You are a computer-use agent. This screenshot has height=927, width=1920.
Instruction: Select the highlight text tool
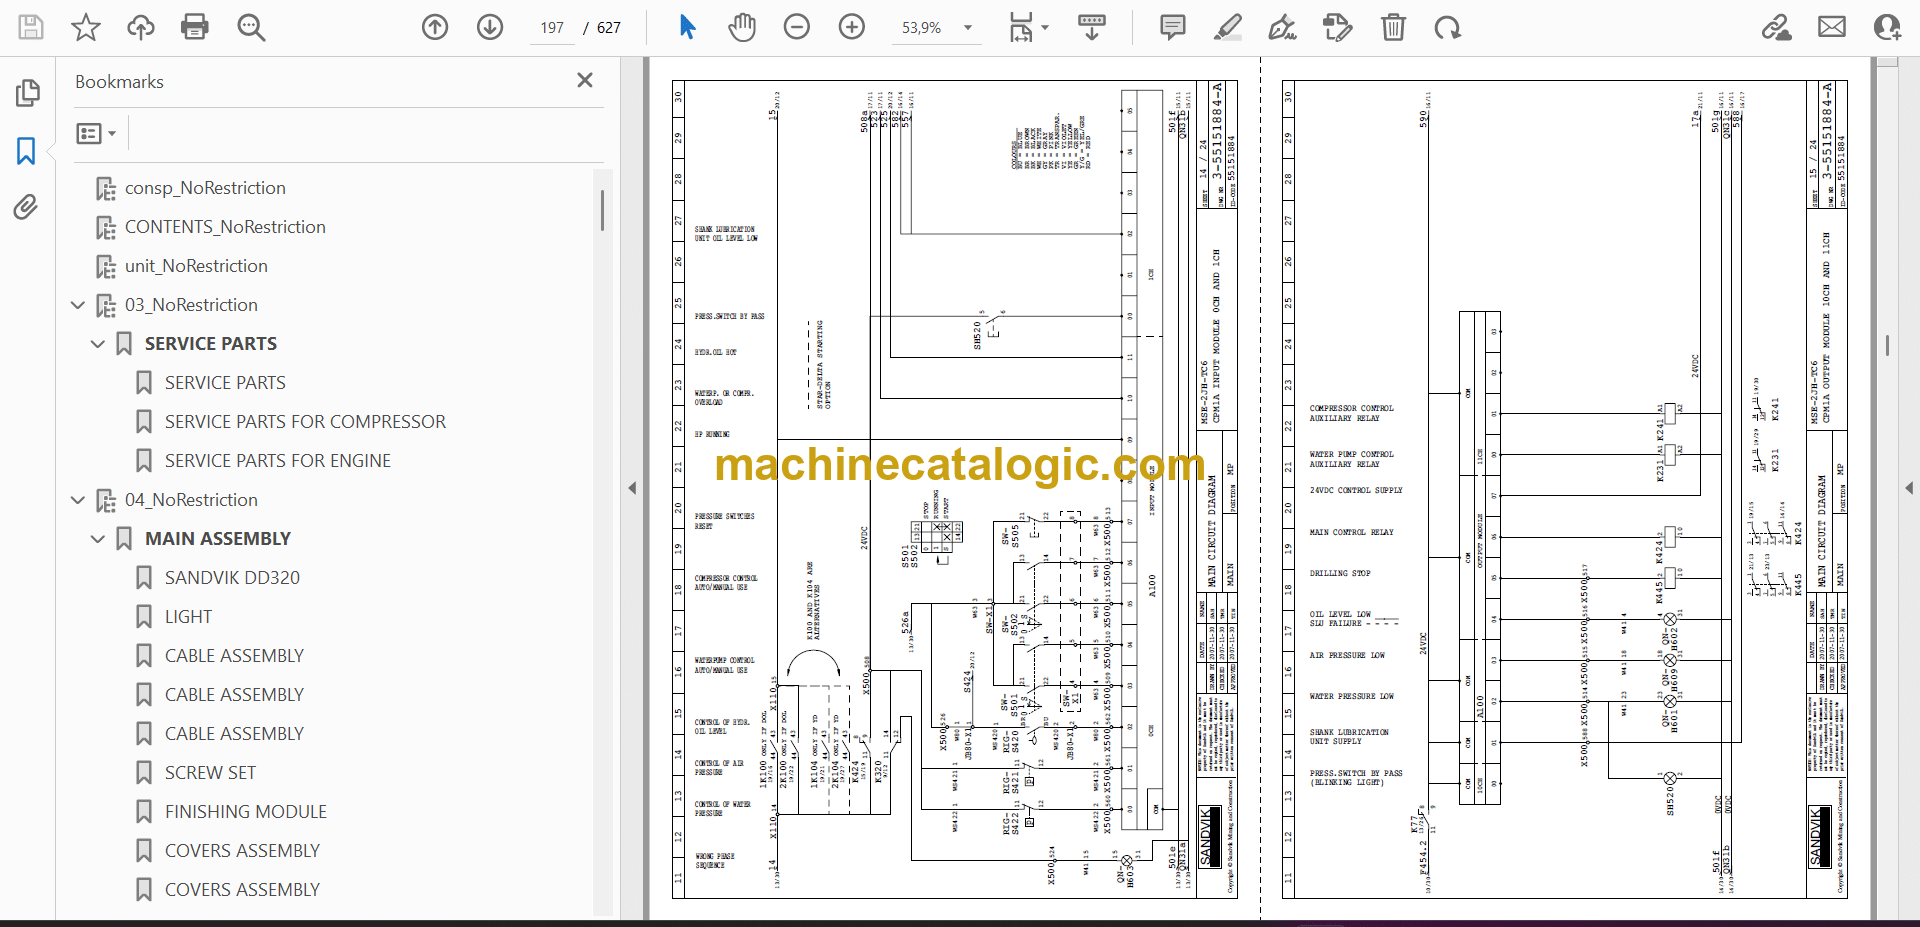(x=1227, y=27)
